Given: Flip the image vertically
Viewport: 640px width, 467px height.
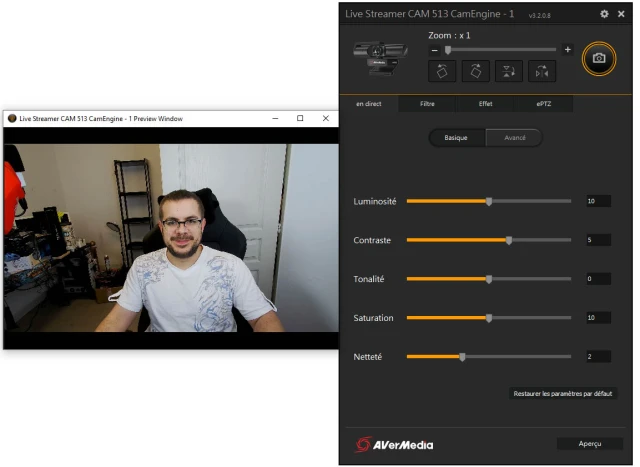Looking at the screenshot, I should tap(509, 71).
